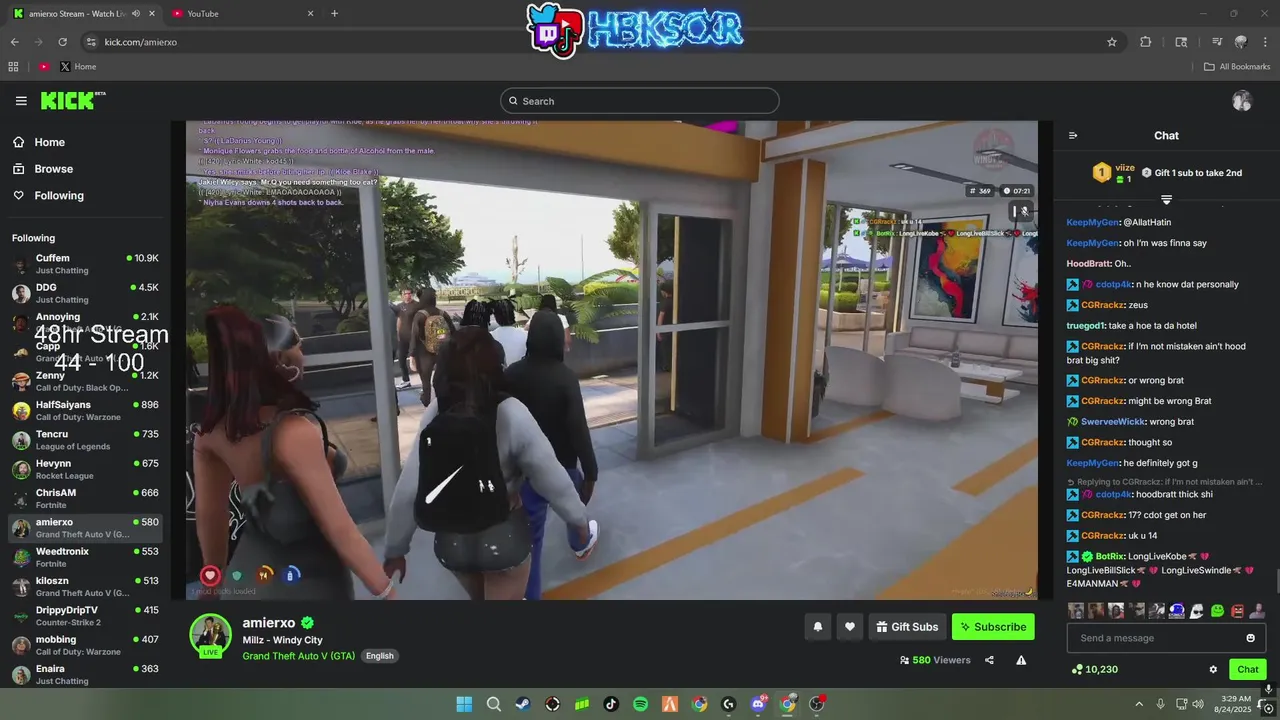Open DrippyDripTV channel in Following list
The height and width of the screenshot is (720, 1280).
tap(85, 616)
